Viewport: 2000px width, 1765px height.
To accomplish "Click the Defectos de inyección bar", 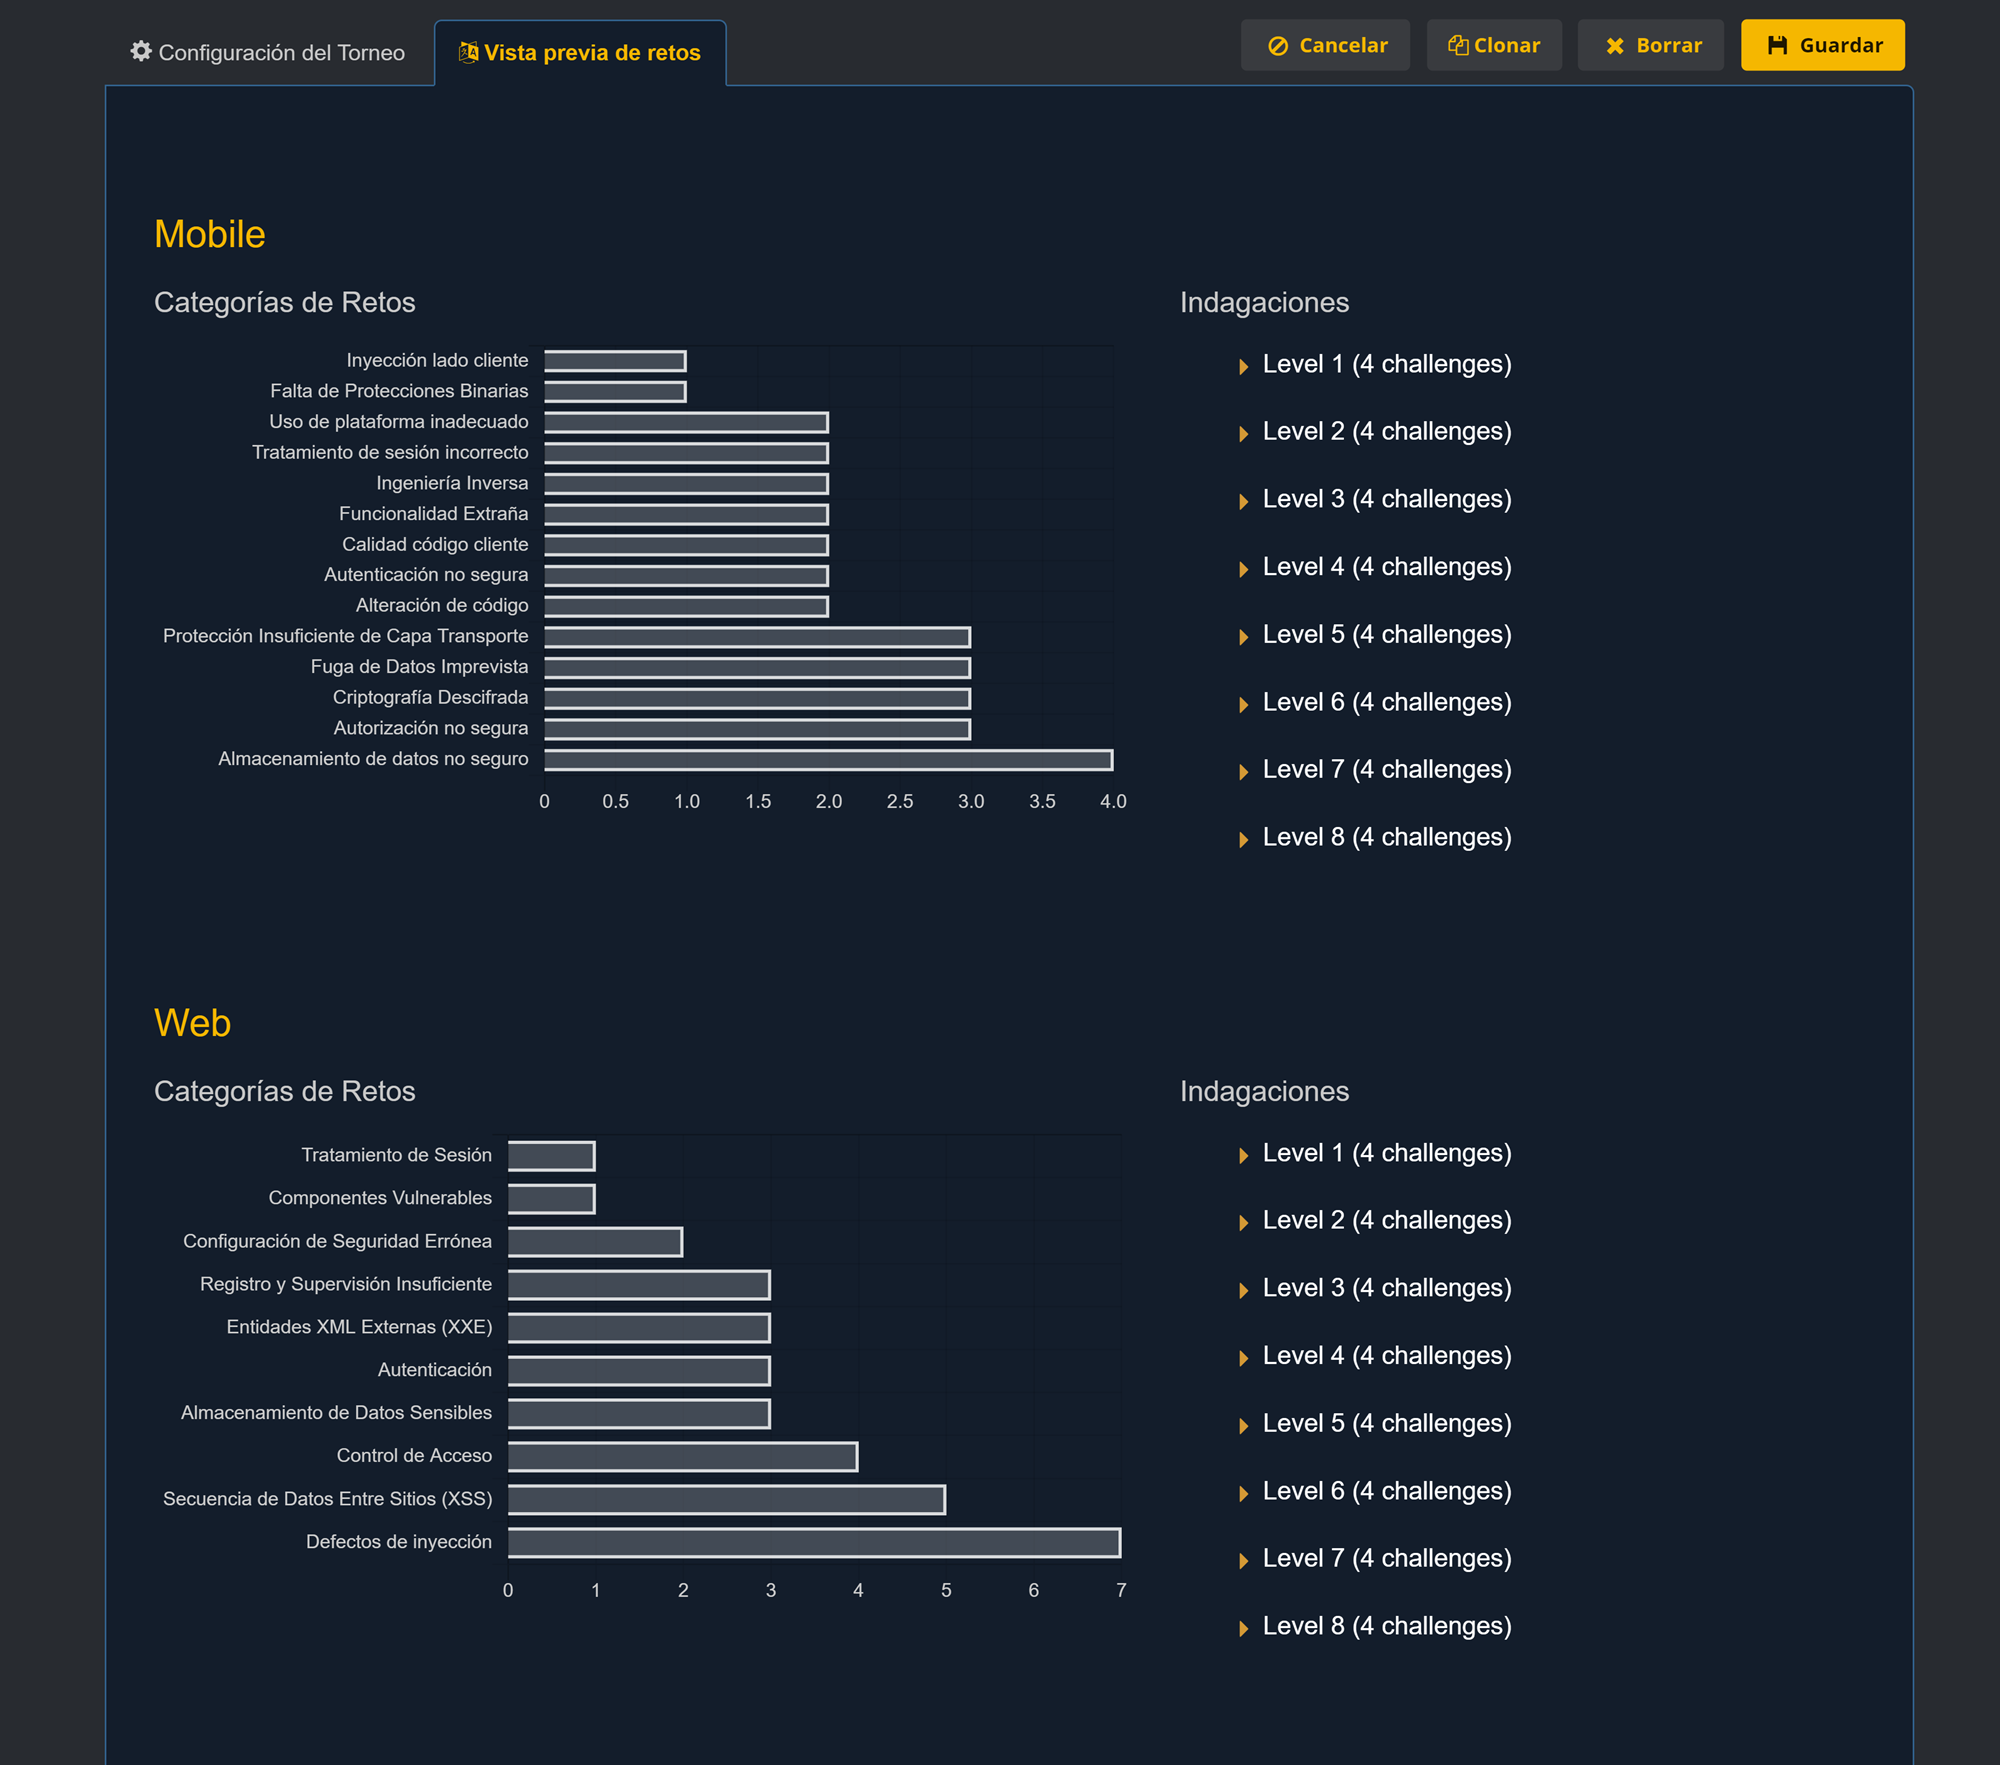I will tap(813, 1542).
